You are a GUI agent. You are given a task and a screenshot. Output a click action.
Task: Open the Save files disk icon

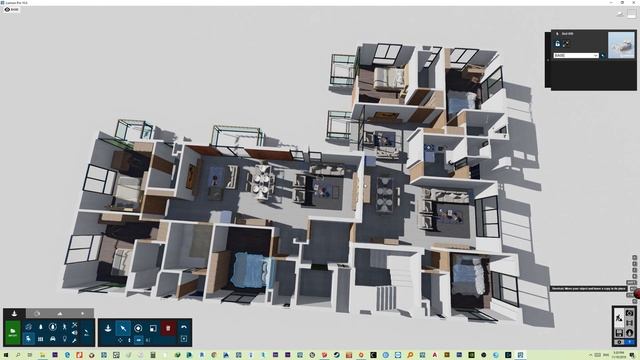click(x=619, y=333)
